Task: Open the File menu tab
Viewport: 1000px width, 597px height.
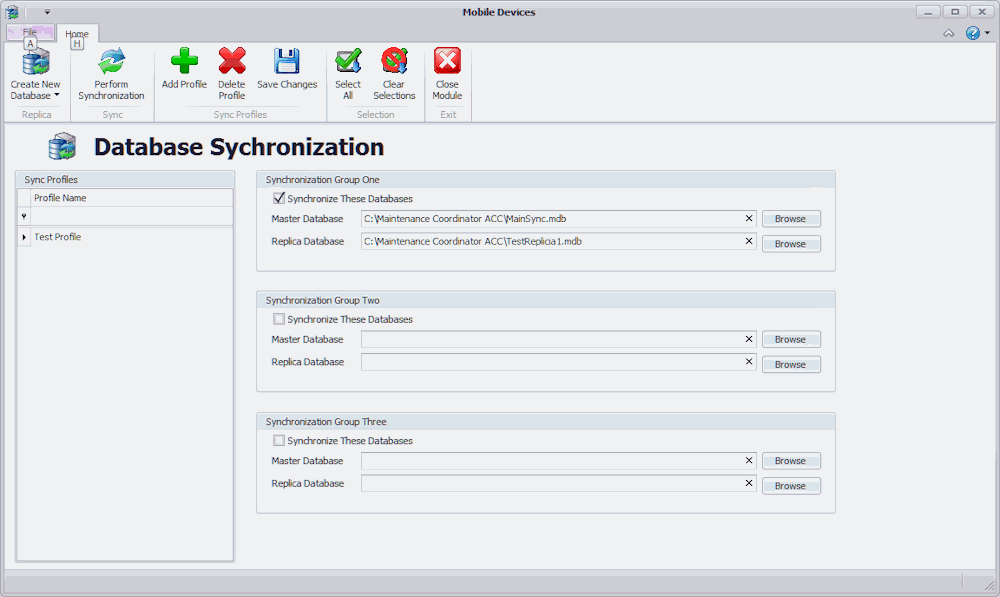Action: (x=30, y=33)
